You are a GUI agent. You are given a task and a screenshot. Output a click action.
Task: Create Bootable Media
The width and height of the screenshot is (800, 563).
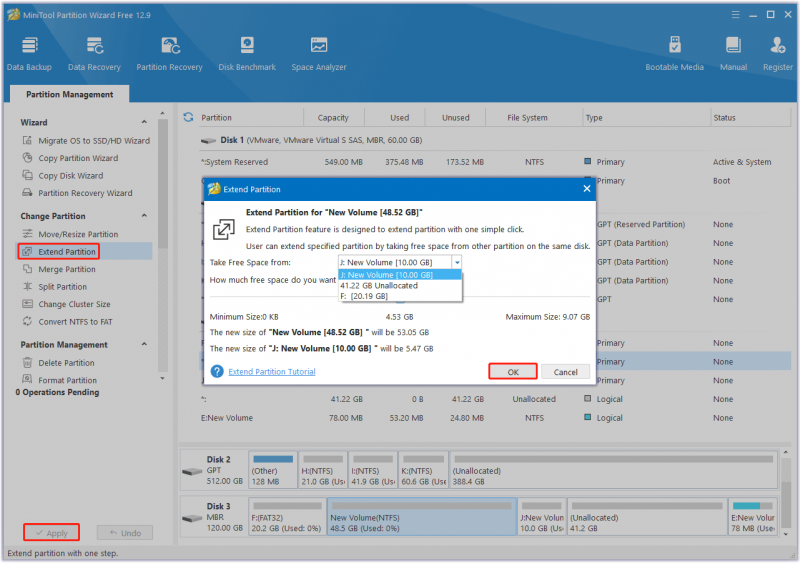pos(674,54)
